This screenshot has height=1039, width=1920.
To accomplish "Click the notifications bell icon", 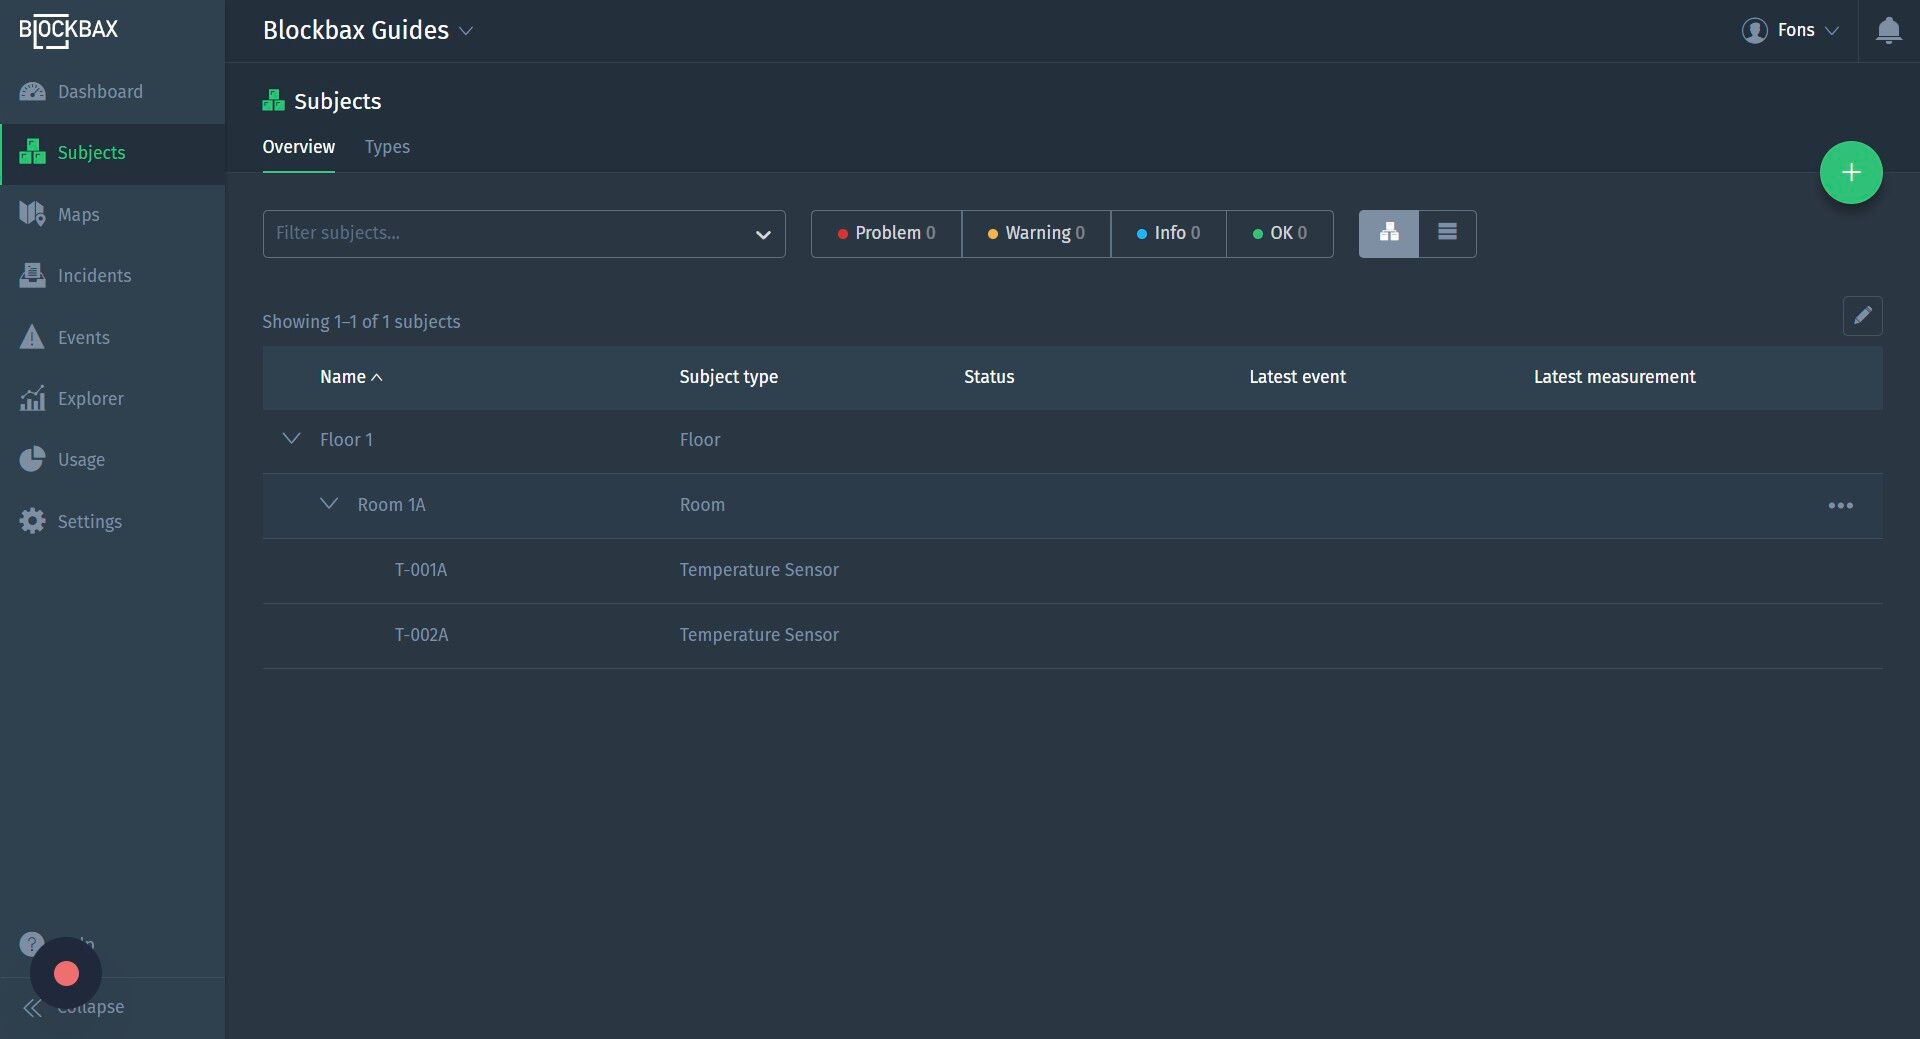I will (x=1888, y=31).
